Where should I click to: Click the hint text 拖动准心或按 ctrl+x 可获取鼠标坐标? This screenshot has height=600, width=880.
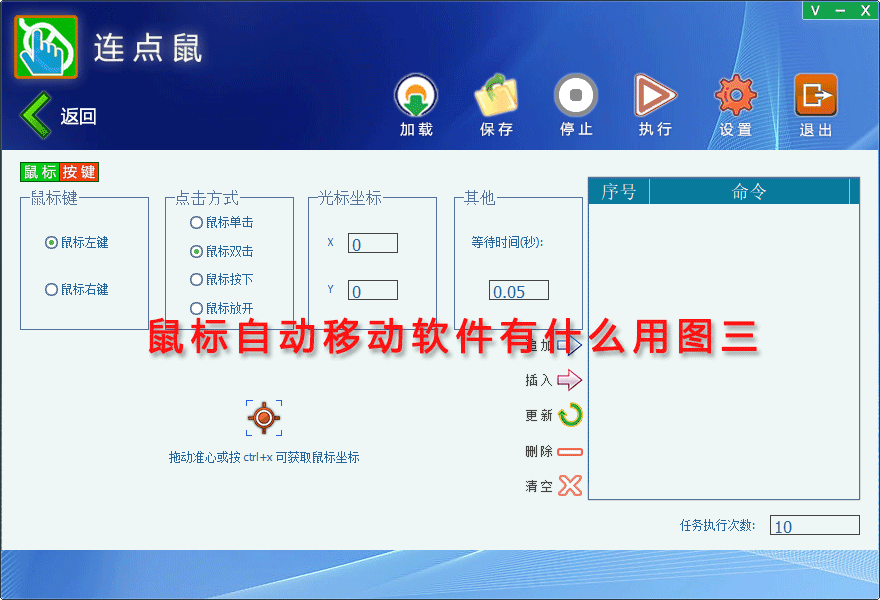(x=264, y=457)
